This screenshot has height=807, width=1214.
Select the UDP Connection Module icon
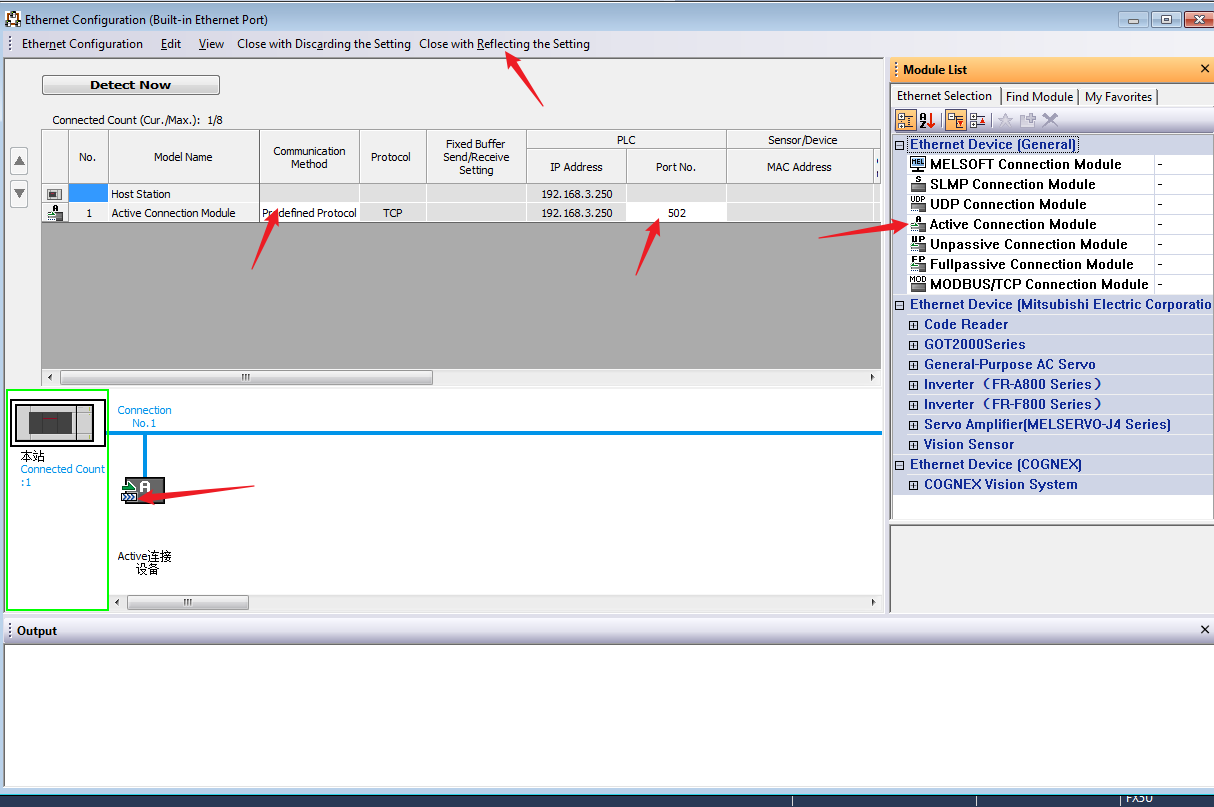pos(918,204)
